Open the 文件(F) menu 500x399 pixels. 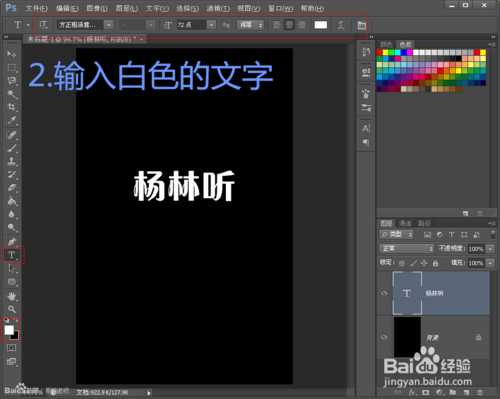tap(36, 8)
